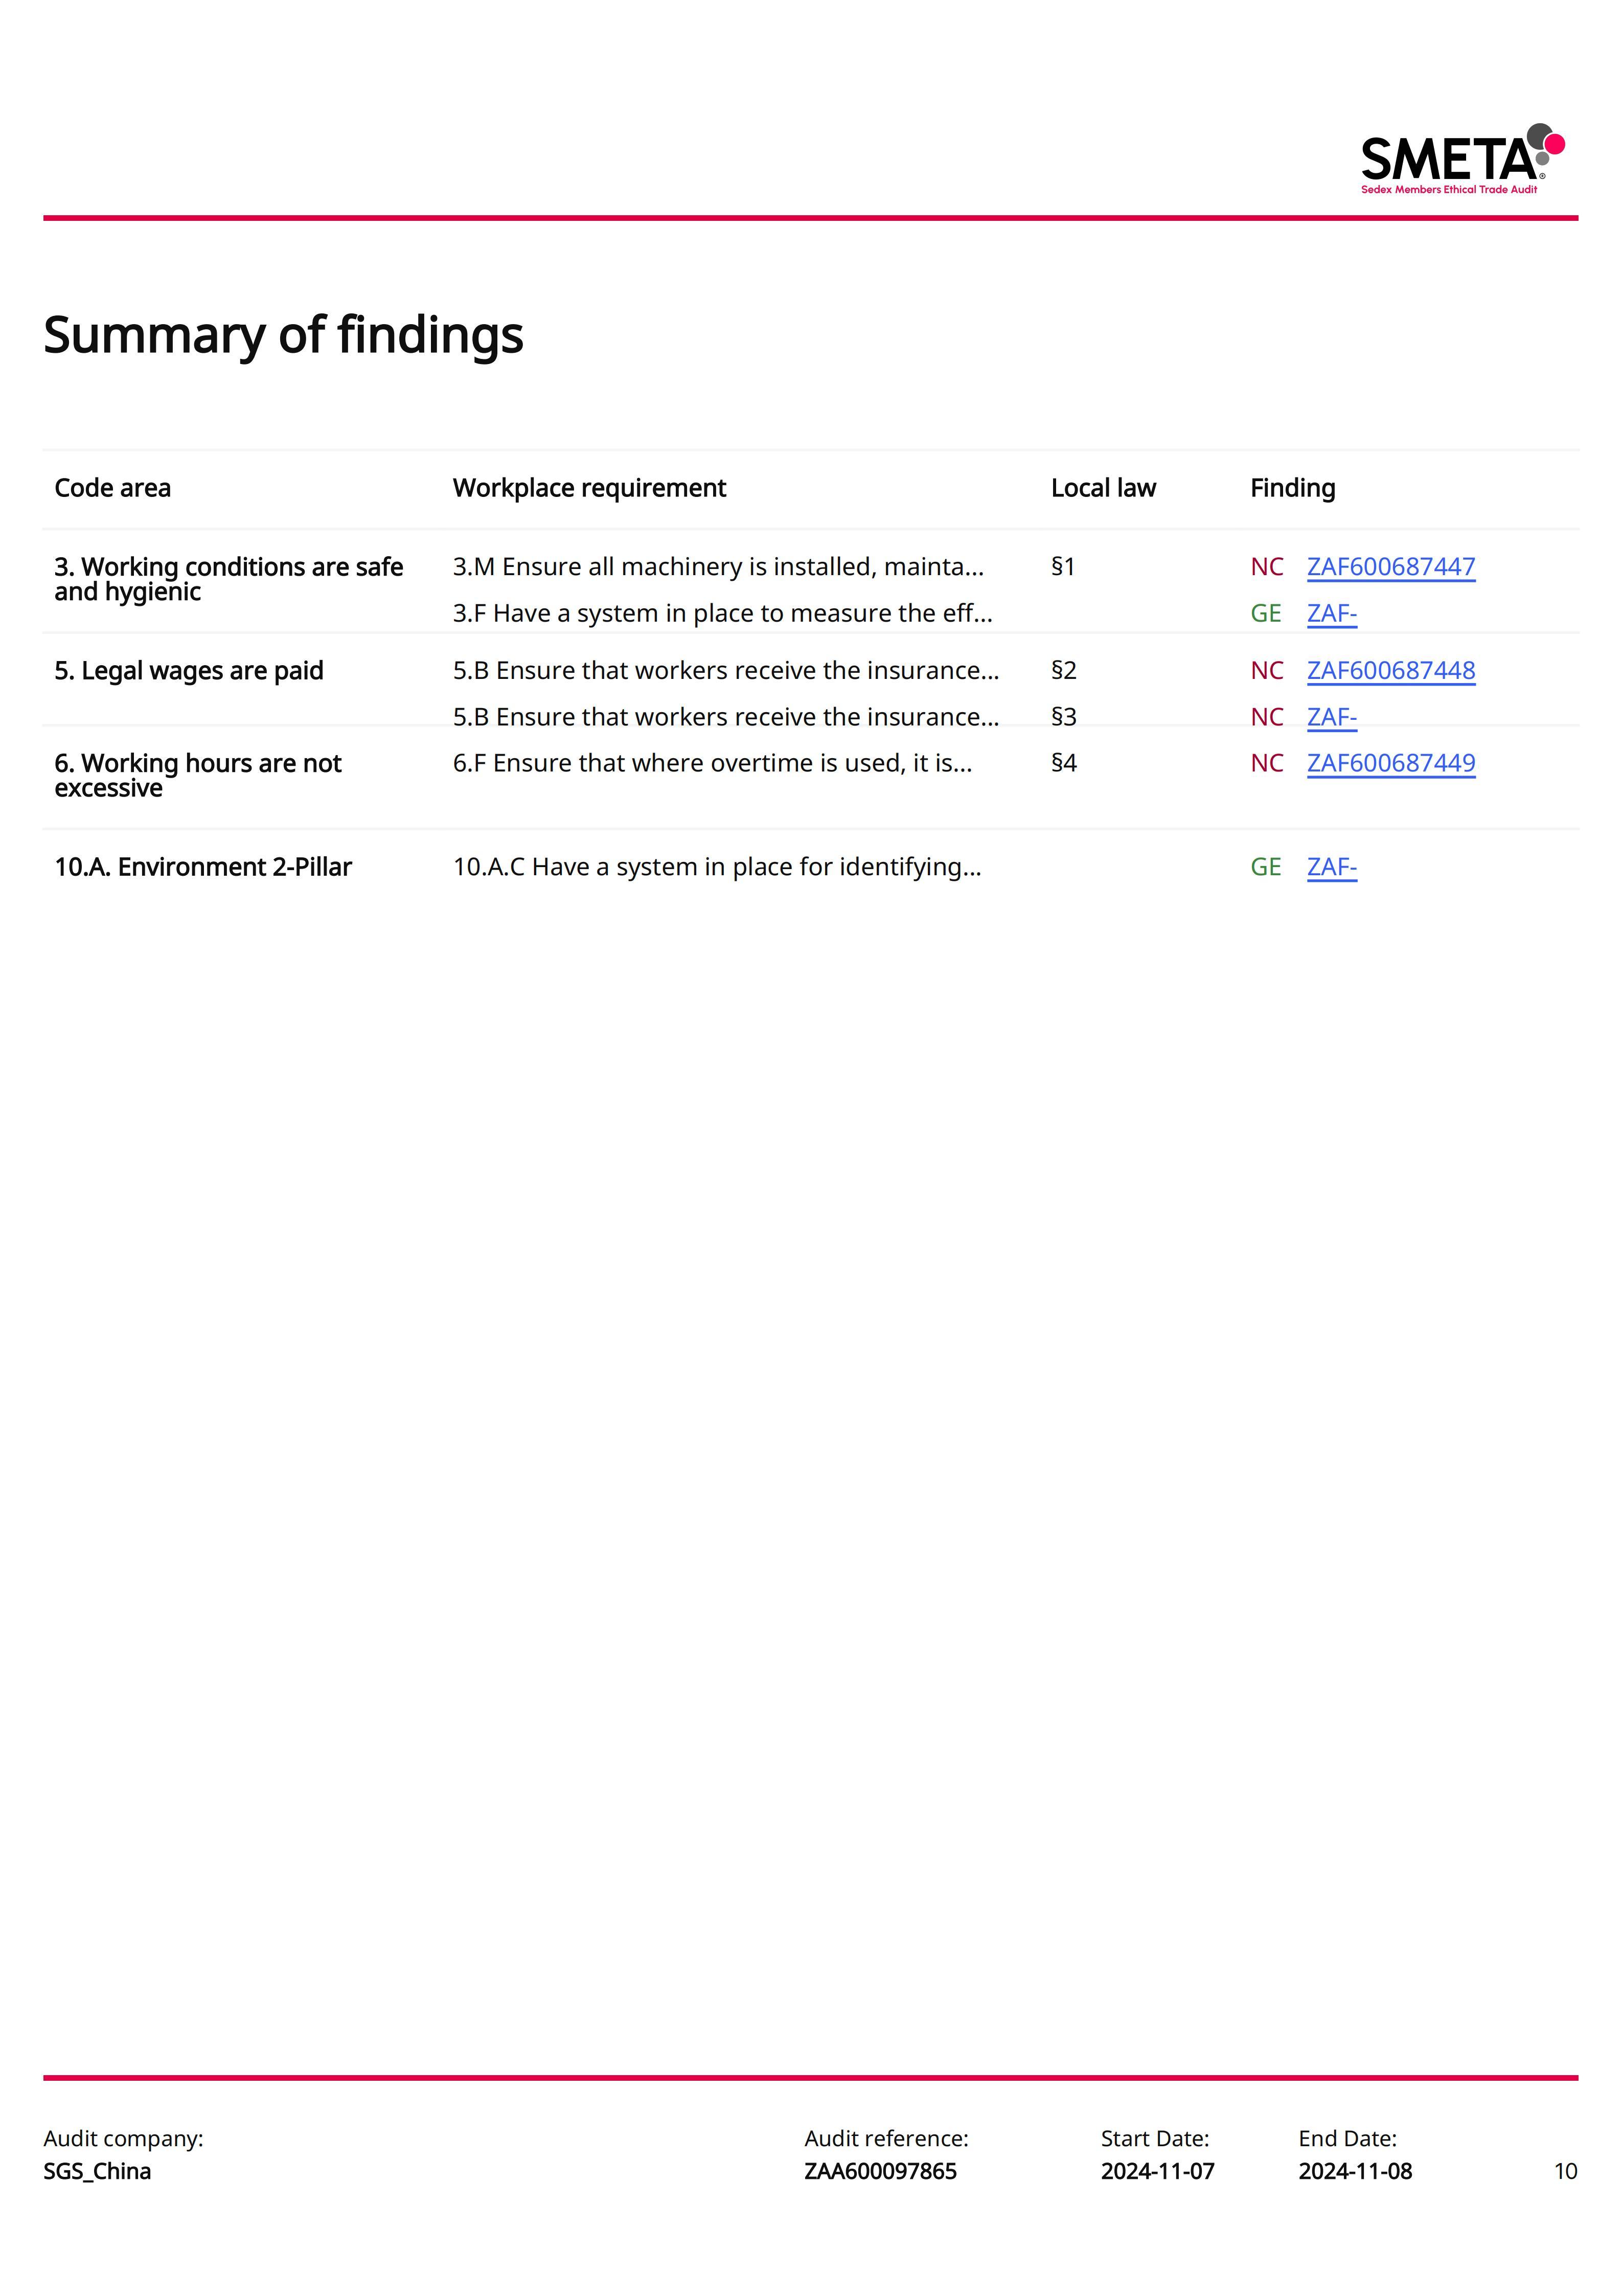1622x2296 pixels.
Task: Select audit reference ZAA600097865
Action: point(880,2172)
